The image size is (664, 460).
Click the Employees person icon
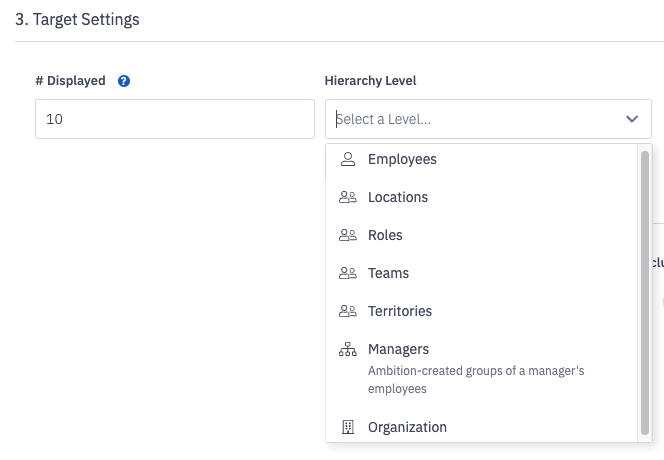348,159
